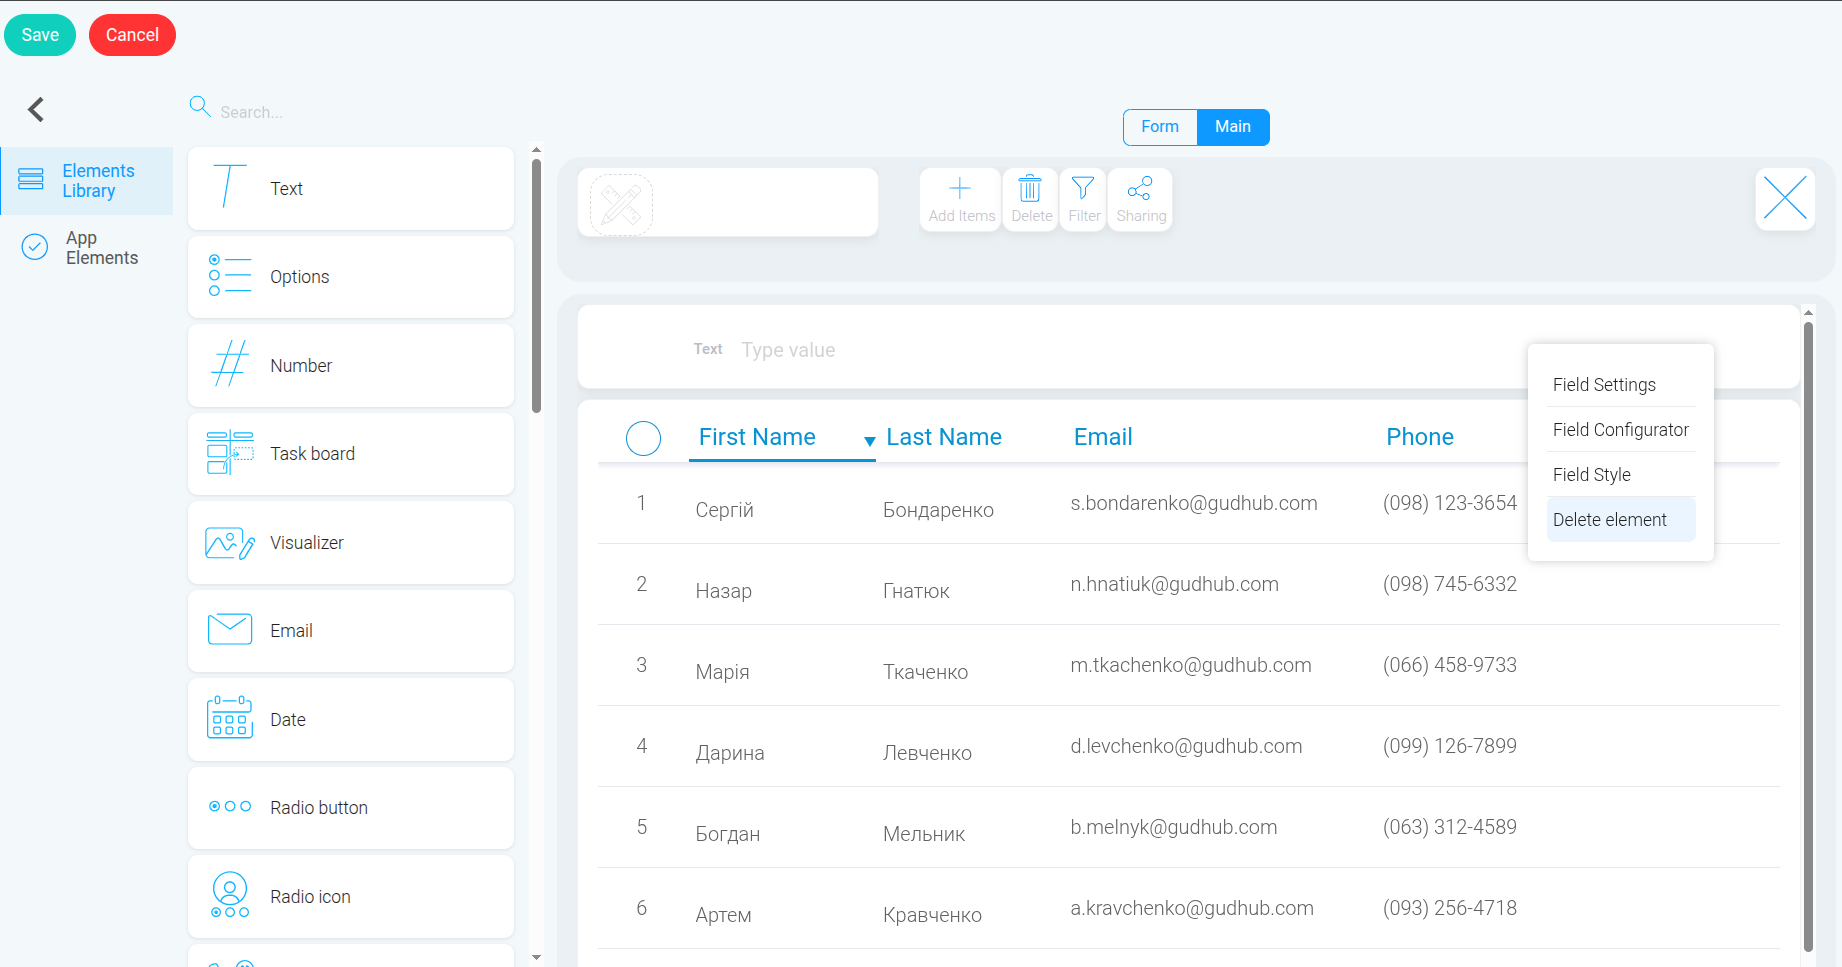Click phone (098) 745-6332

(1450, 584)
